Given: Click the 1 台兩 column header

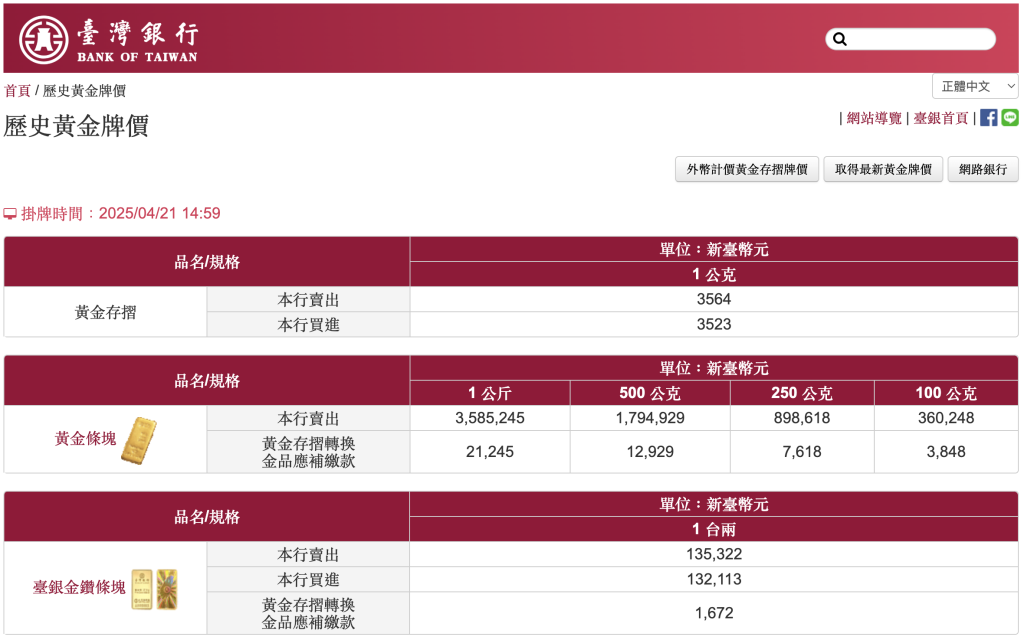Looking at the screenshot, I should (714, 530).
